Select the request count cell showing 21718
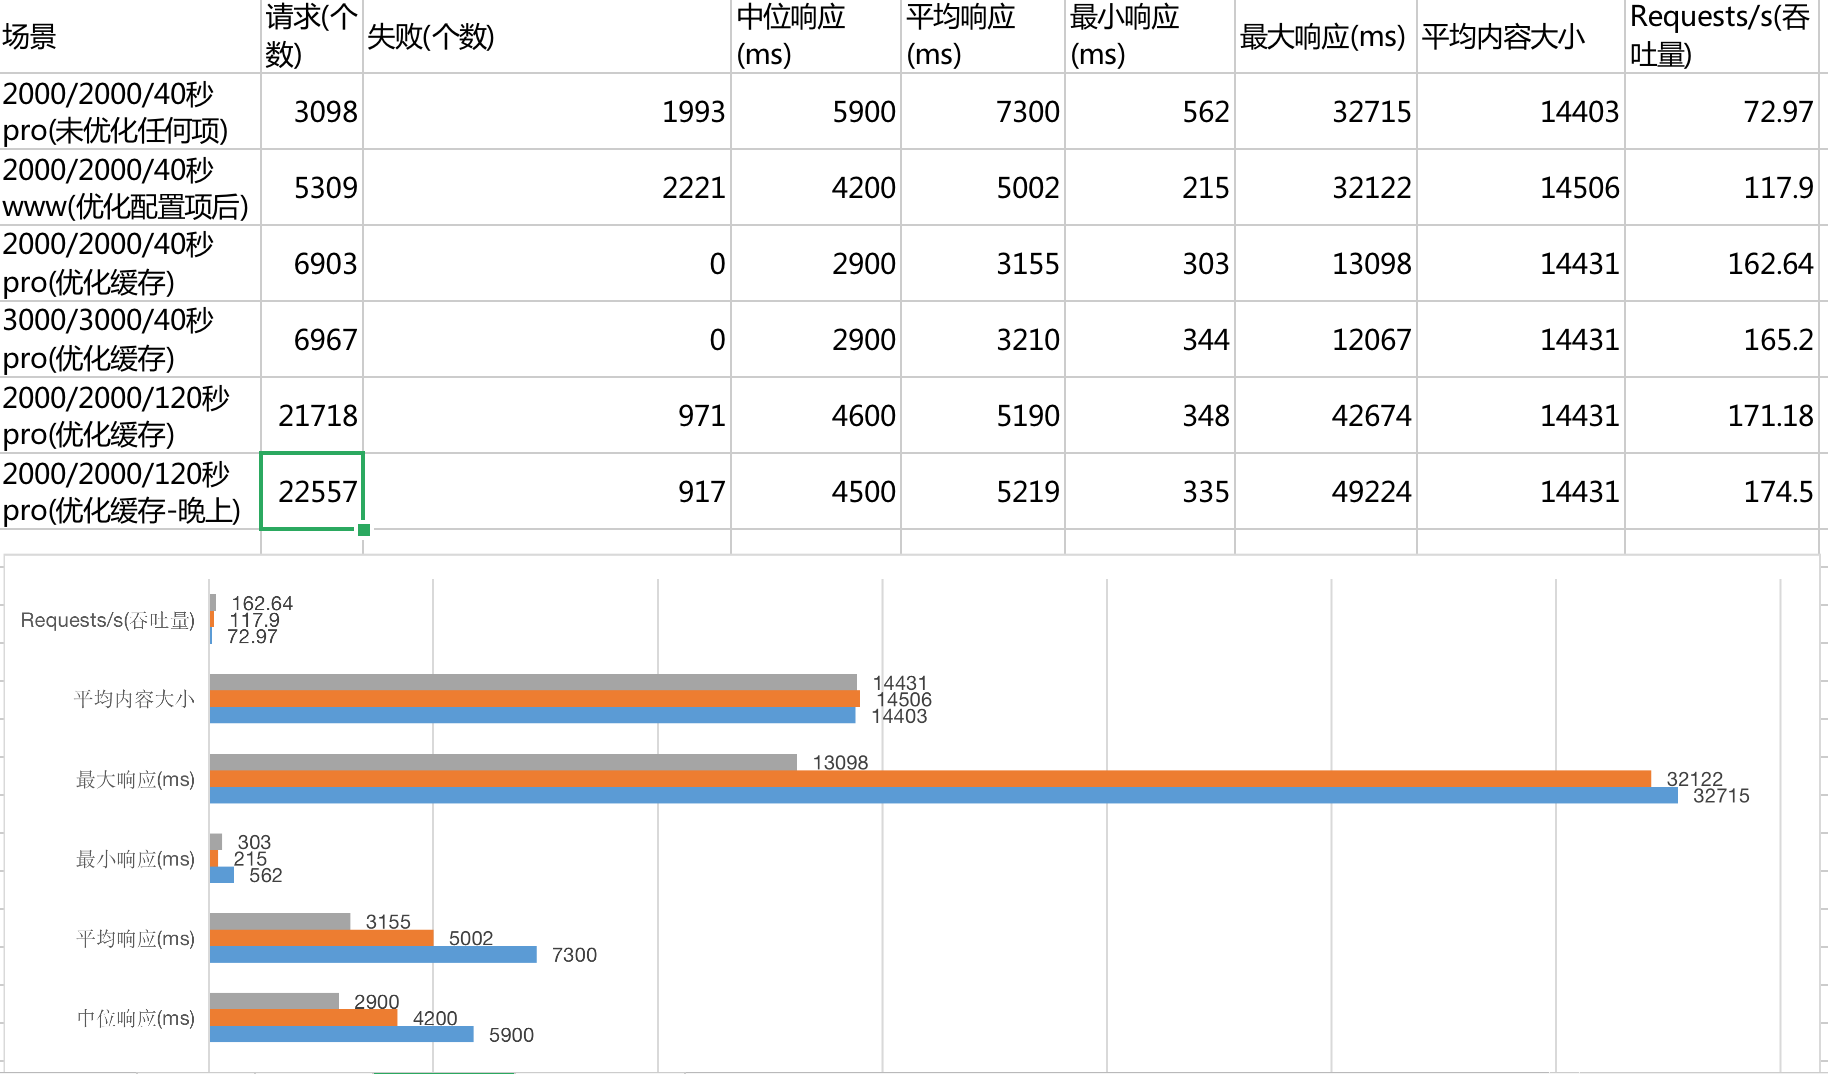Viewport: 1828px width, 1074px height. pyautogui.click(x=311, y=416)
